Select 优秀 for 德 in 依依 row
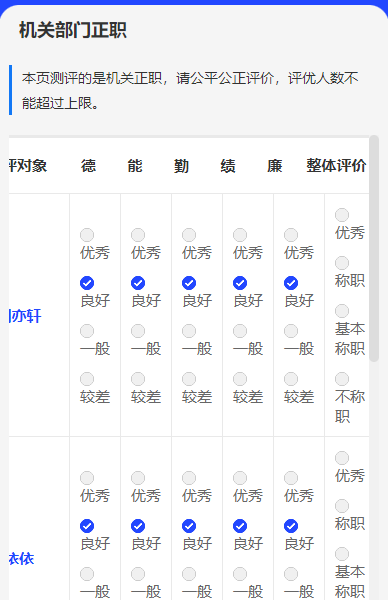The width and height of the screenshot is (388, 600). (87, 478)
